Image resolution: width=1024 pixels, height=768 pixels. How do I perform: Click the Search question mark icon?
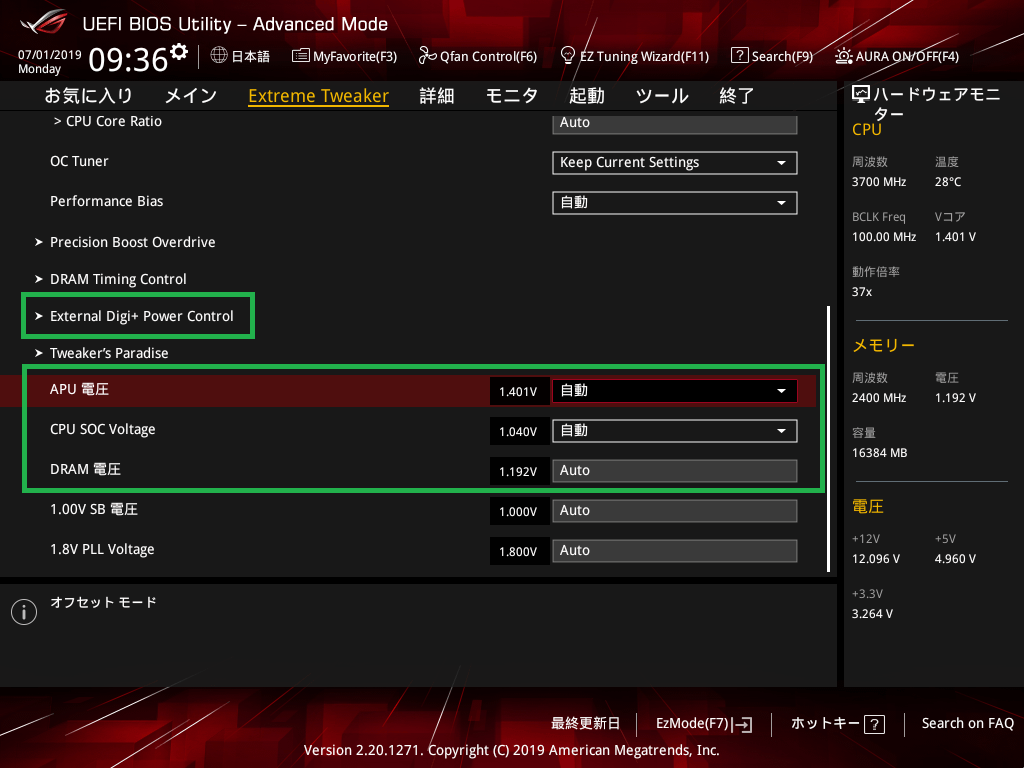click(x=739, y=56)
